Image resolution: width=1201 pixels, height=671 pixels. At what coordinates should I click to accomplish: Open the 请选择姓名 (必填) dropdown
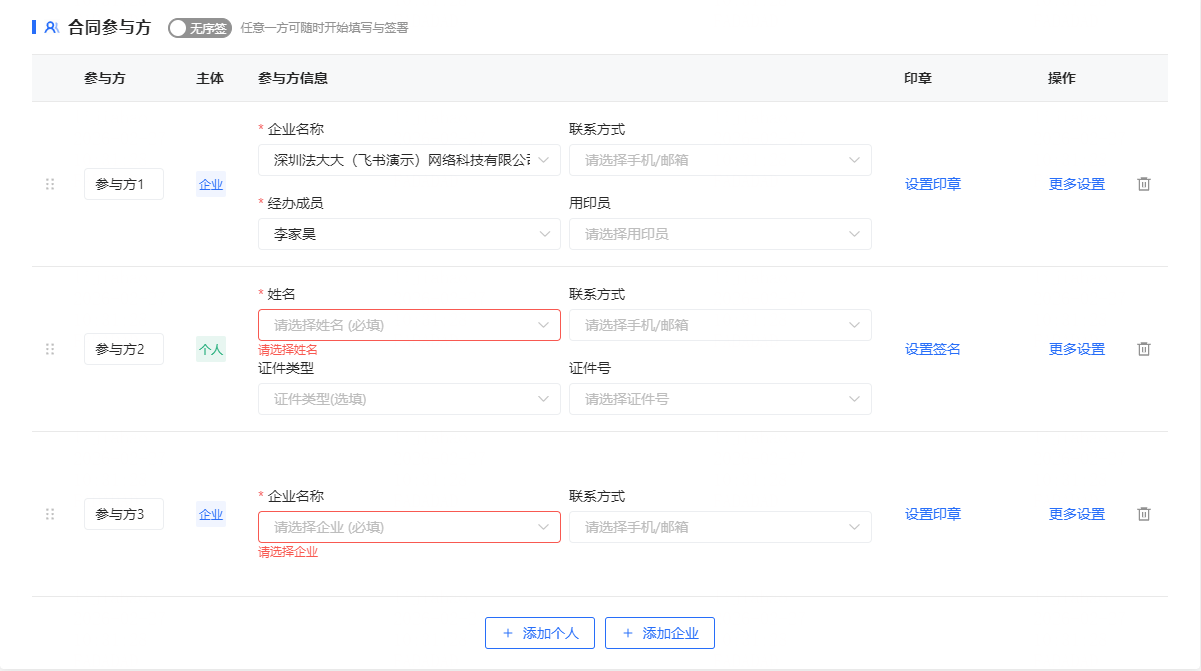pyautogui.click(x=409, y=325)
